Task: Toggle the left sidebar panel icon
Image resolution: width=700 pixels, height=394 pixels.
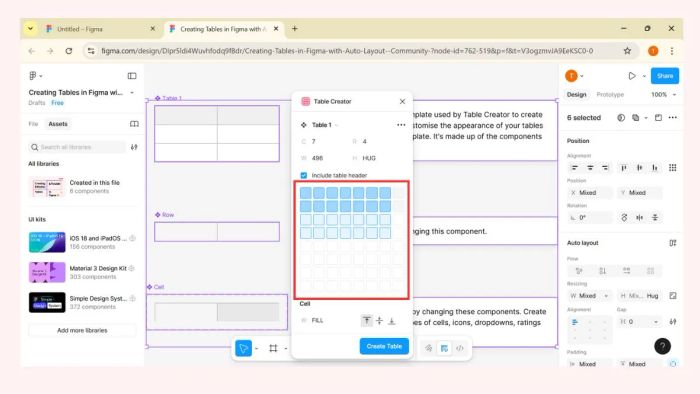Action: click(132, 76)
